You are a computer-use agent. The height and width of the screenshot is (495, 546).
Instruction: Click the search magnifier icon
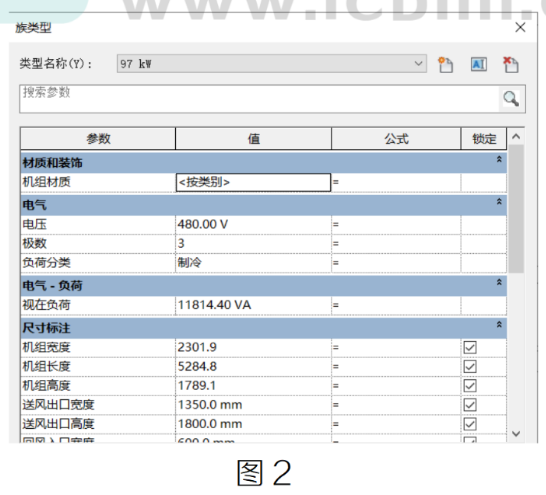511,99
